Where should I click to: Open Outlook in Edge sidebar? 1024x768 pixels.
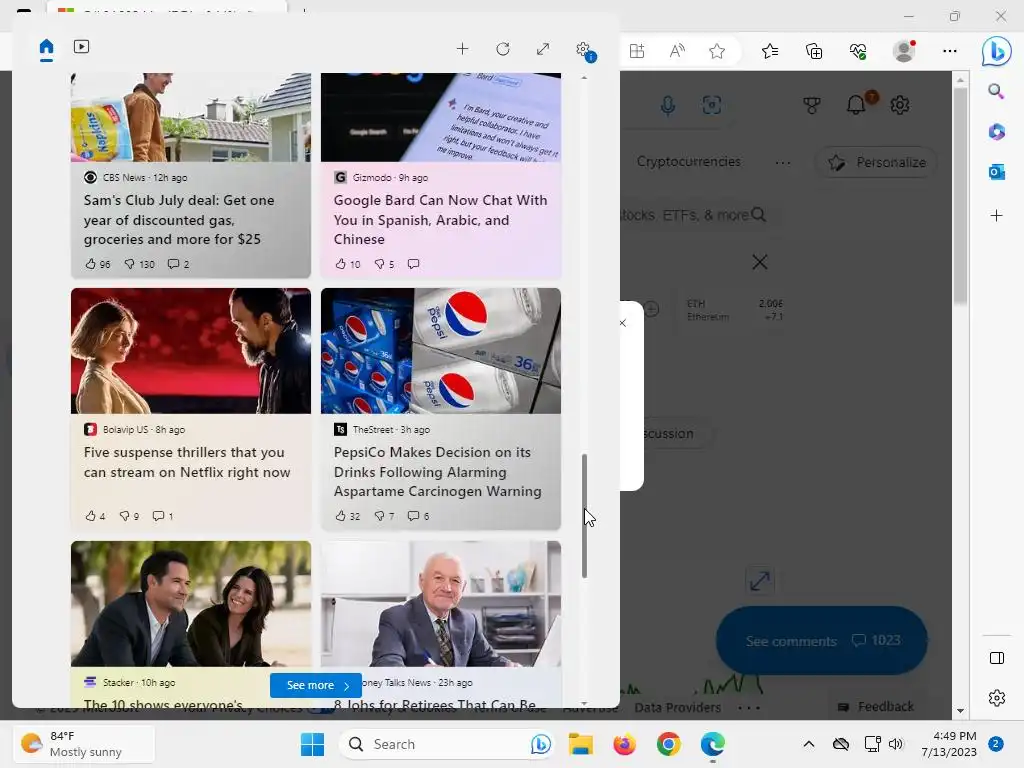pos(996,172)
